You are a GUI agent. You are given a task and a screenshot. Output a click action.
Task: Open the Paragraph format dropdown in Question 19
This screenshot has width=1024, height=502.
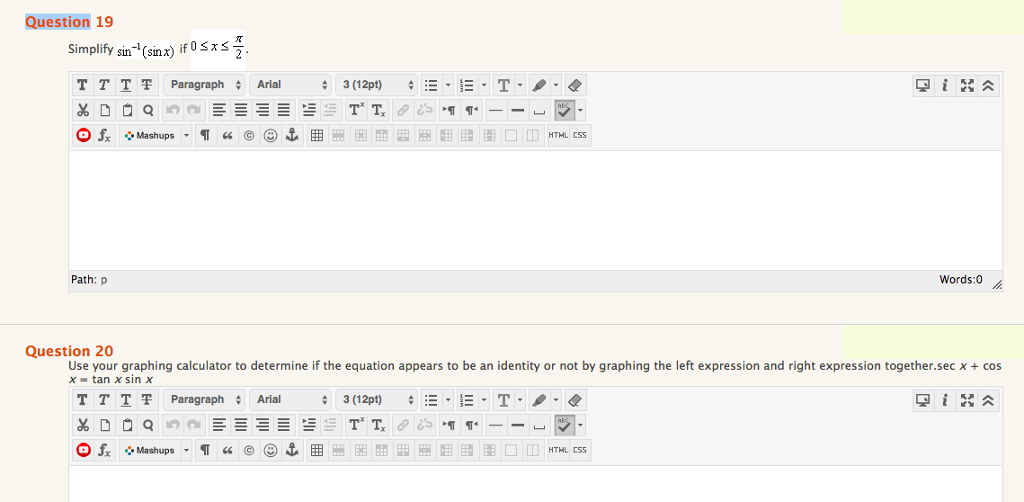pyautogui.click(x=204, y=85)
